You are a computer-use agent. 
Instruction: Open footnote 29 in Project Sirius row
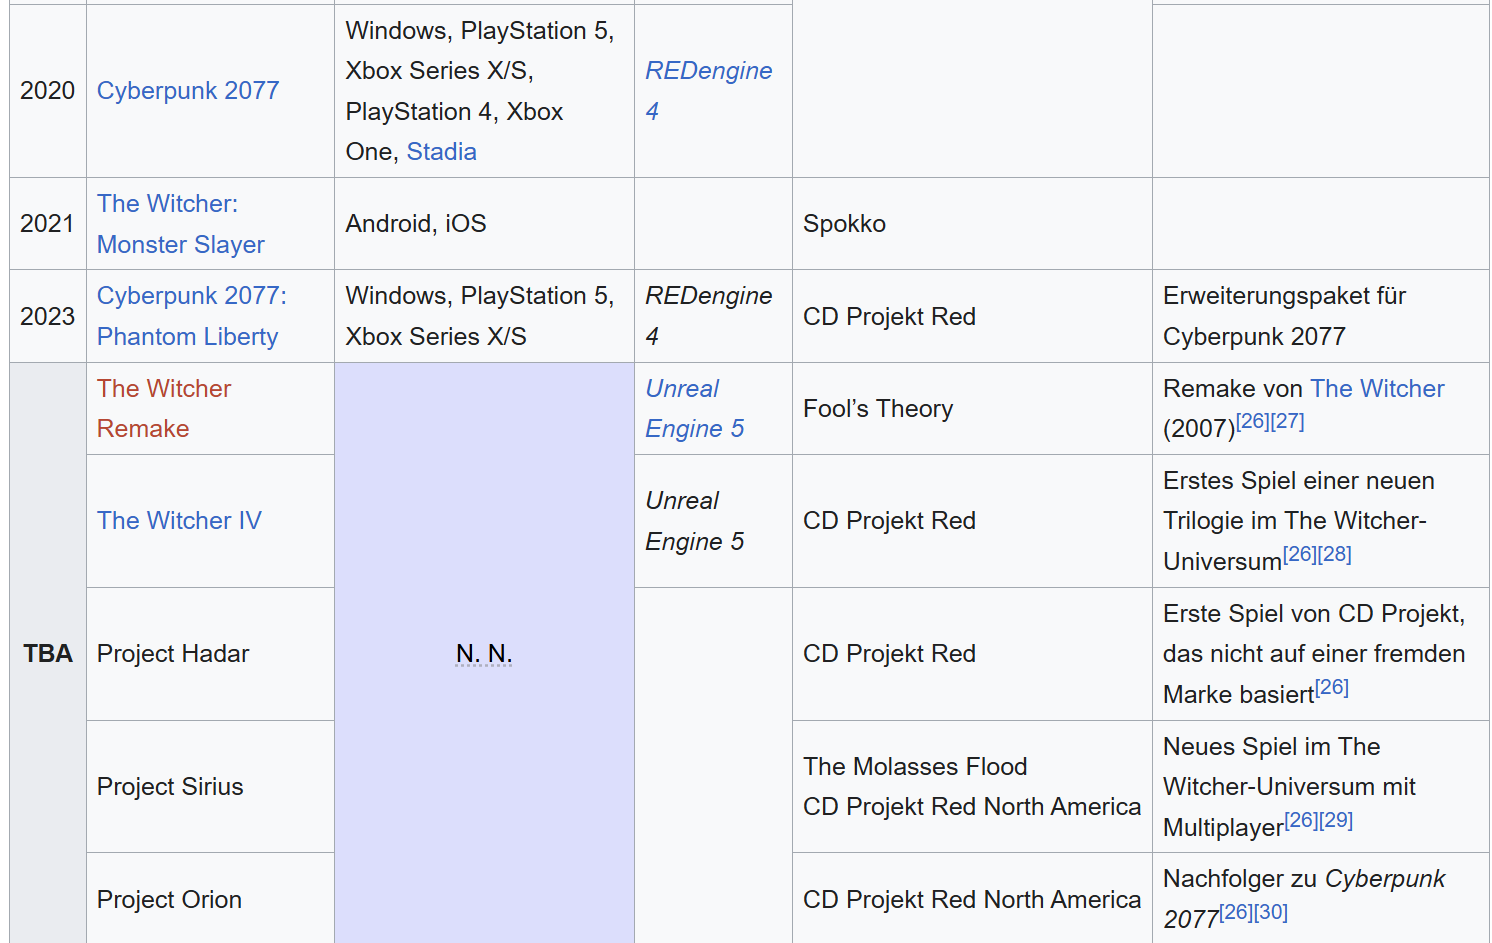(1336, 820)
